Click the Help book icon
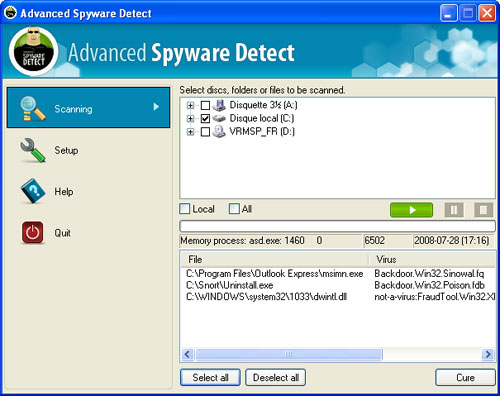Image resolution: width=500 pixels, height=396 pixels. click(x=33, y=191)
